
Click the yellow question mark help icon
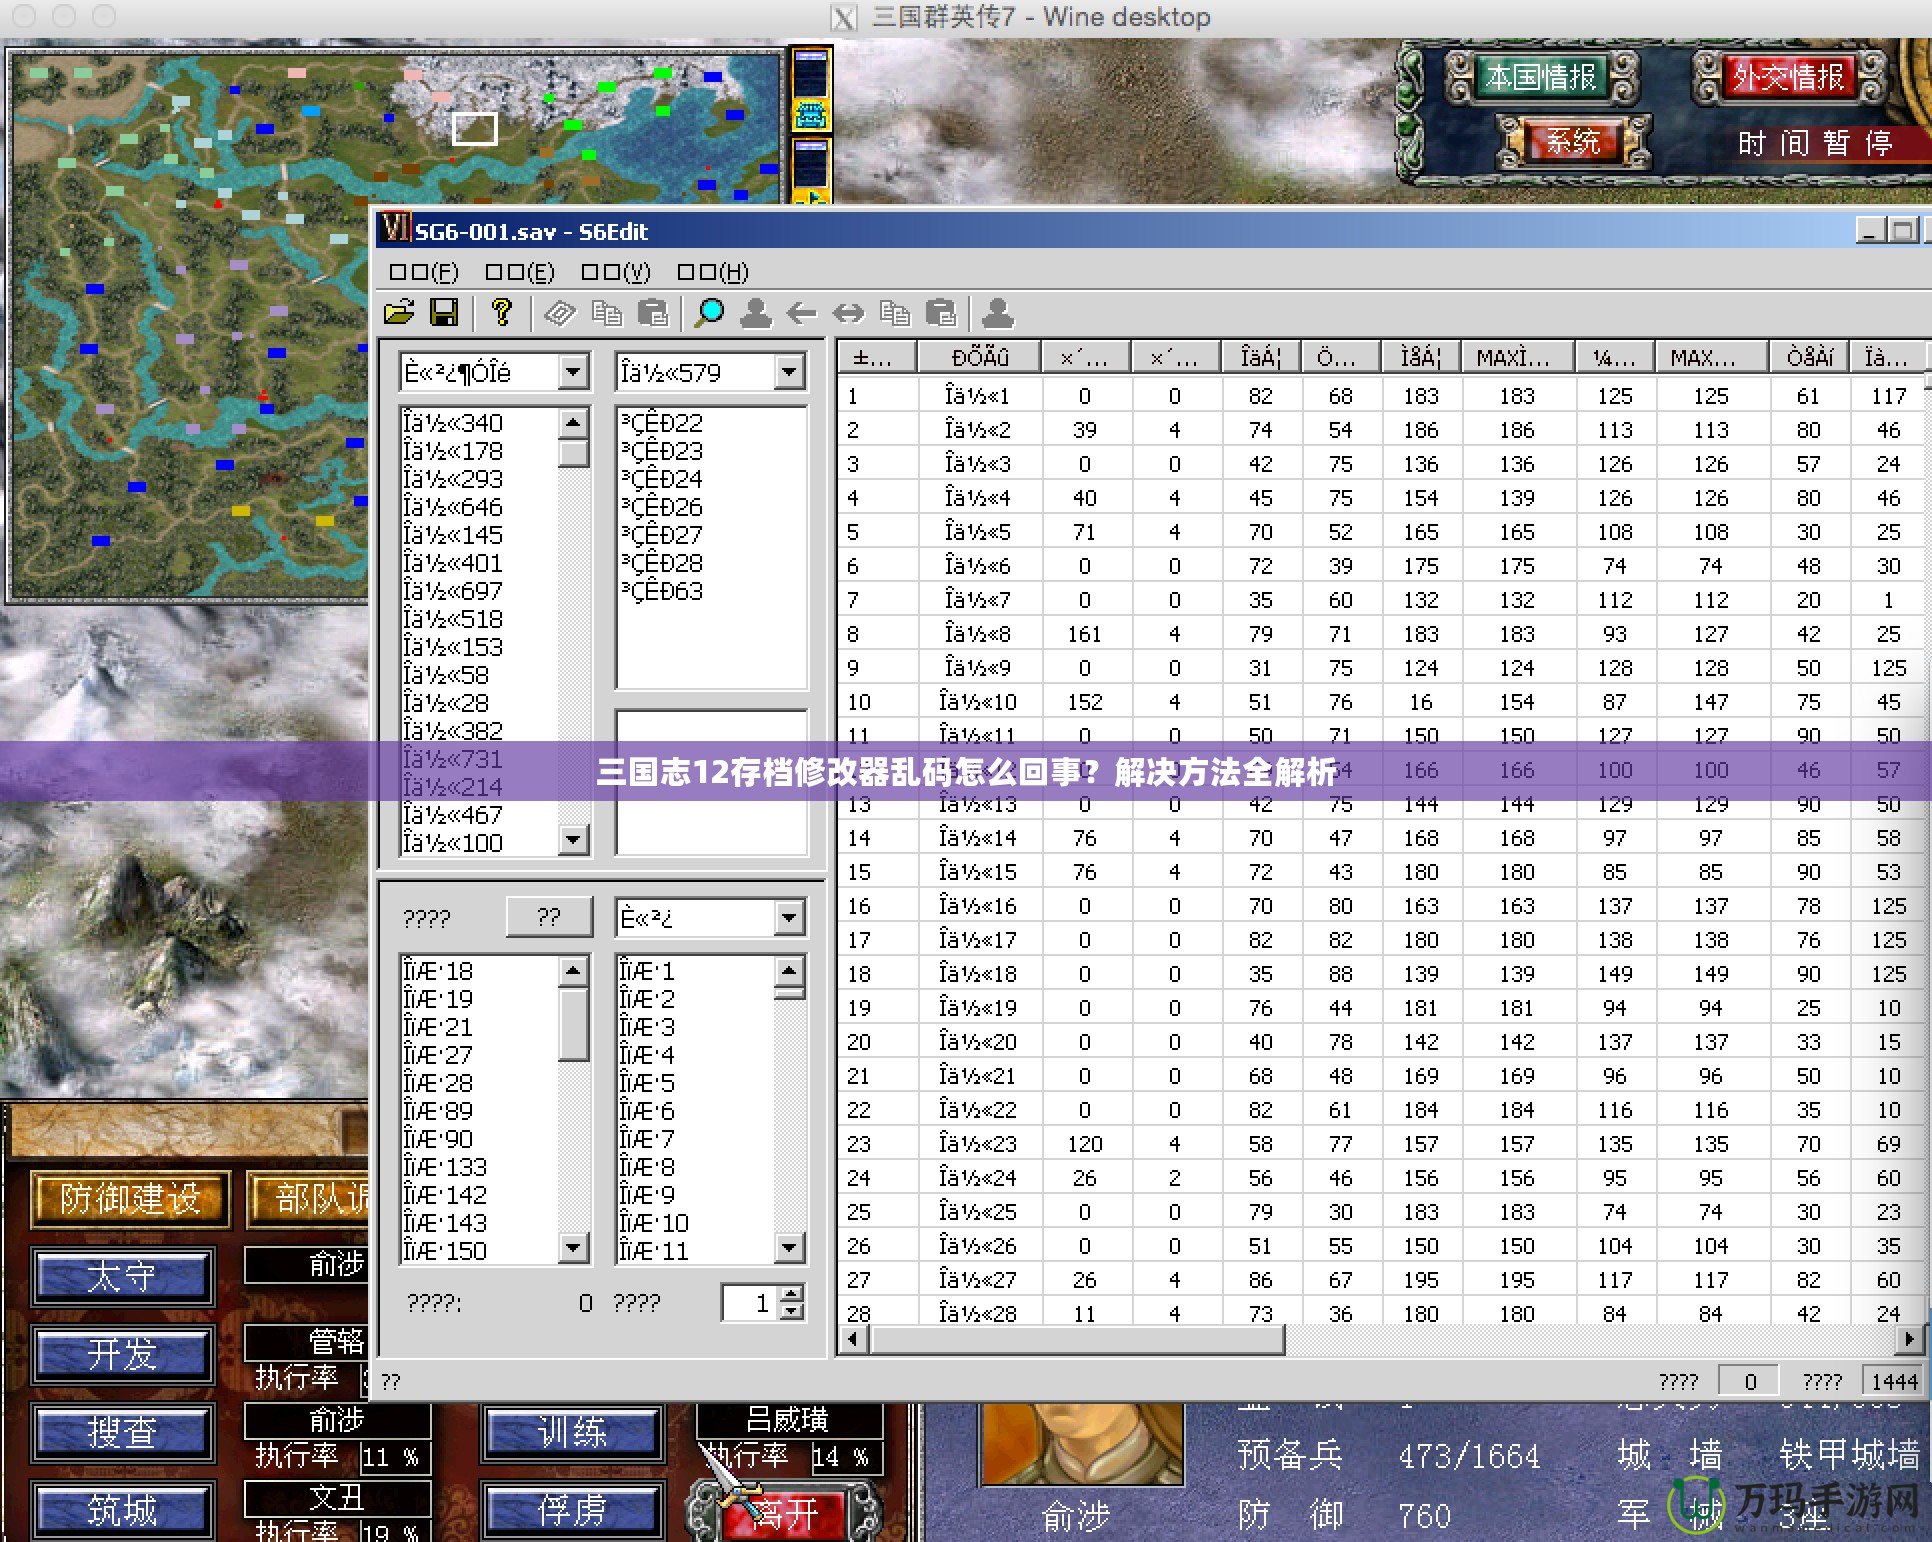point(502,313)
